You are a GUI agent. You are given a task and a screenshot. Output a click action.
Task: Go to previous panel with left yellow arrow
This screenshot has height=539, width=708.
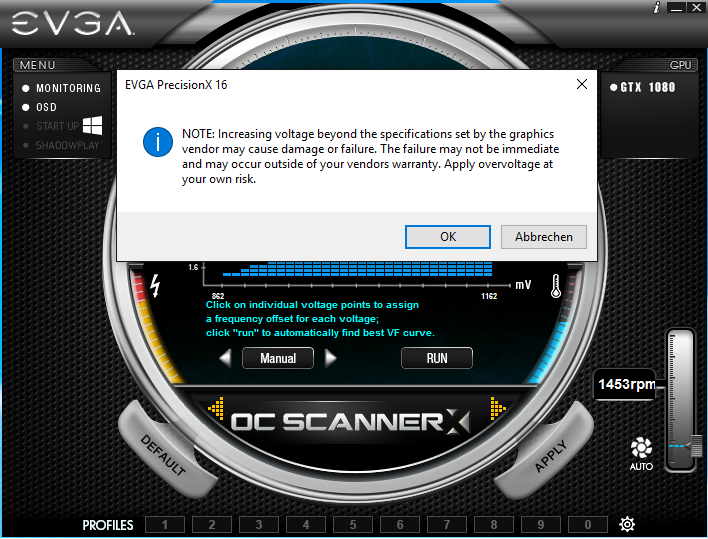(216, 409)
